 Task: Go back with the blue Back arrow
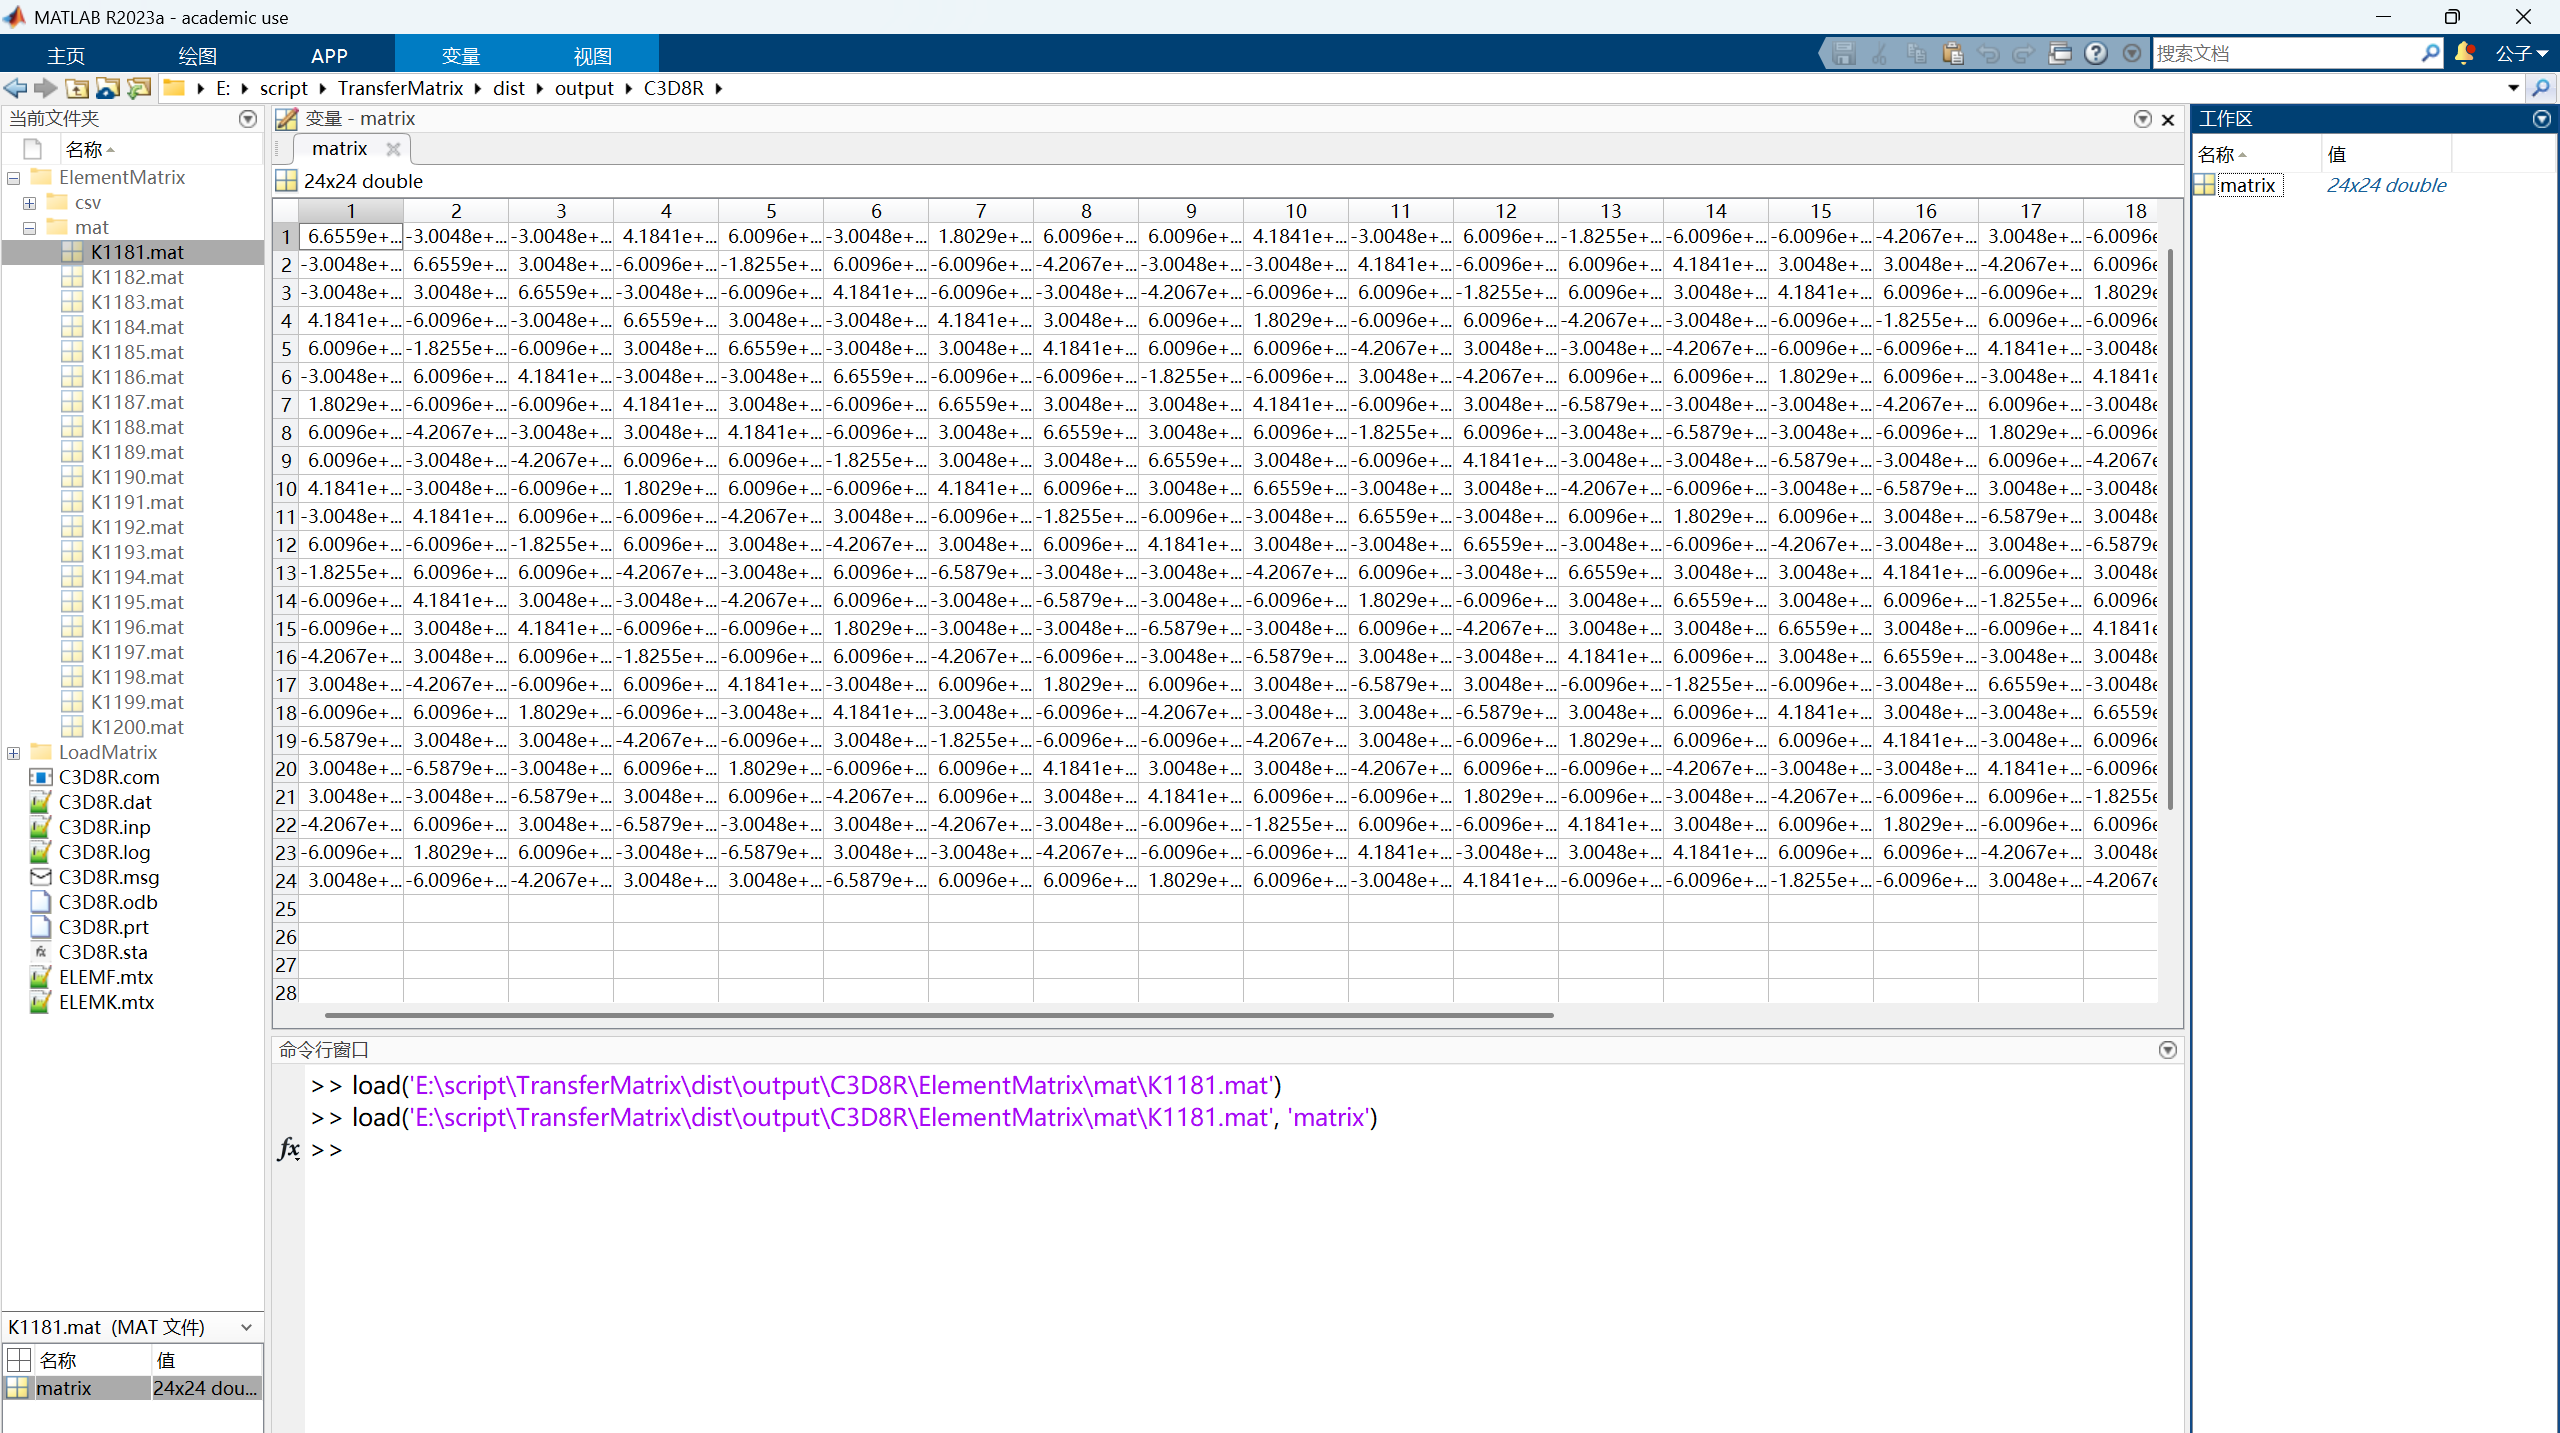coord(16,88)
